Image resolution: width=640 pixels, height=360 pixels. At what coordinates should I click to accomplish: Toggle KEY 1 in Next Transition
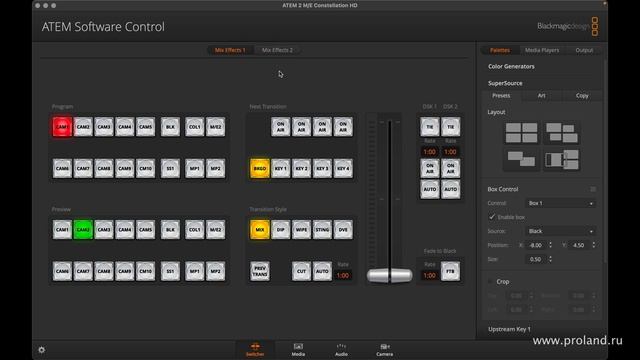click(281, 168)
